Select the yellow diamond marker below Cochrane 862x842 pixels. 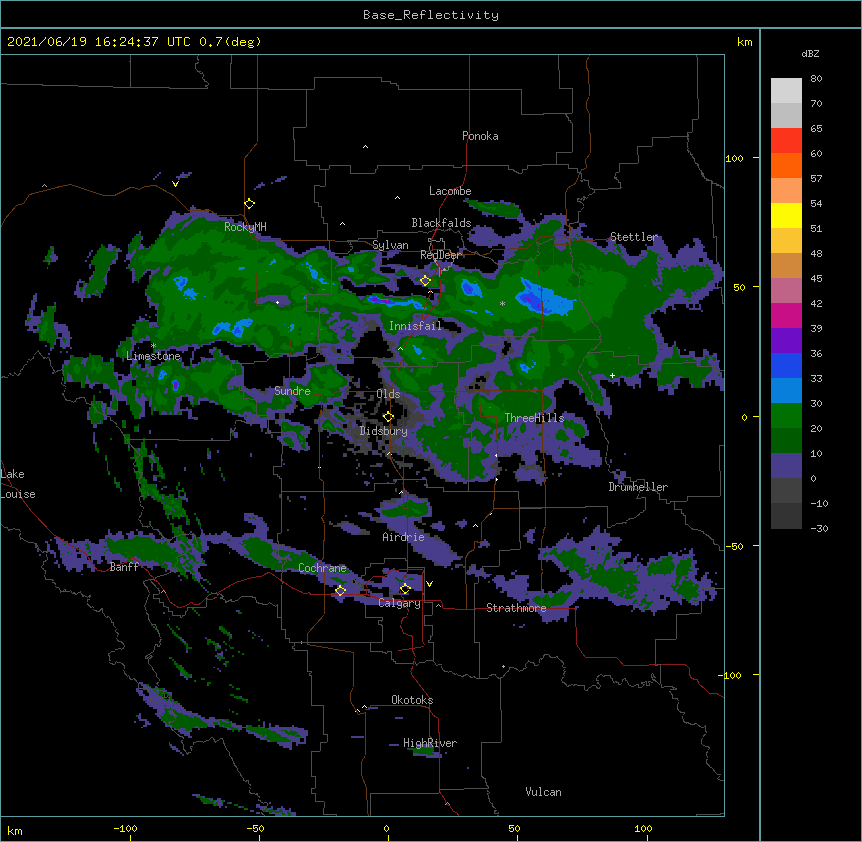340,590
